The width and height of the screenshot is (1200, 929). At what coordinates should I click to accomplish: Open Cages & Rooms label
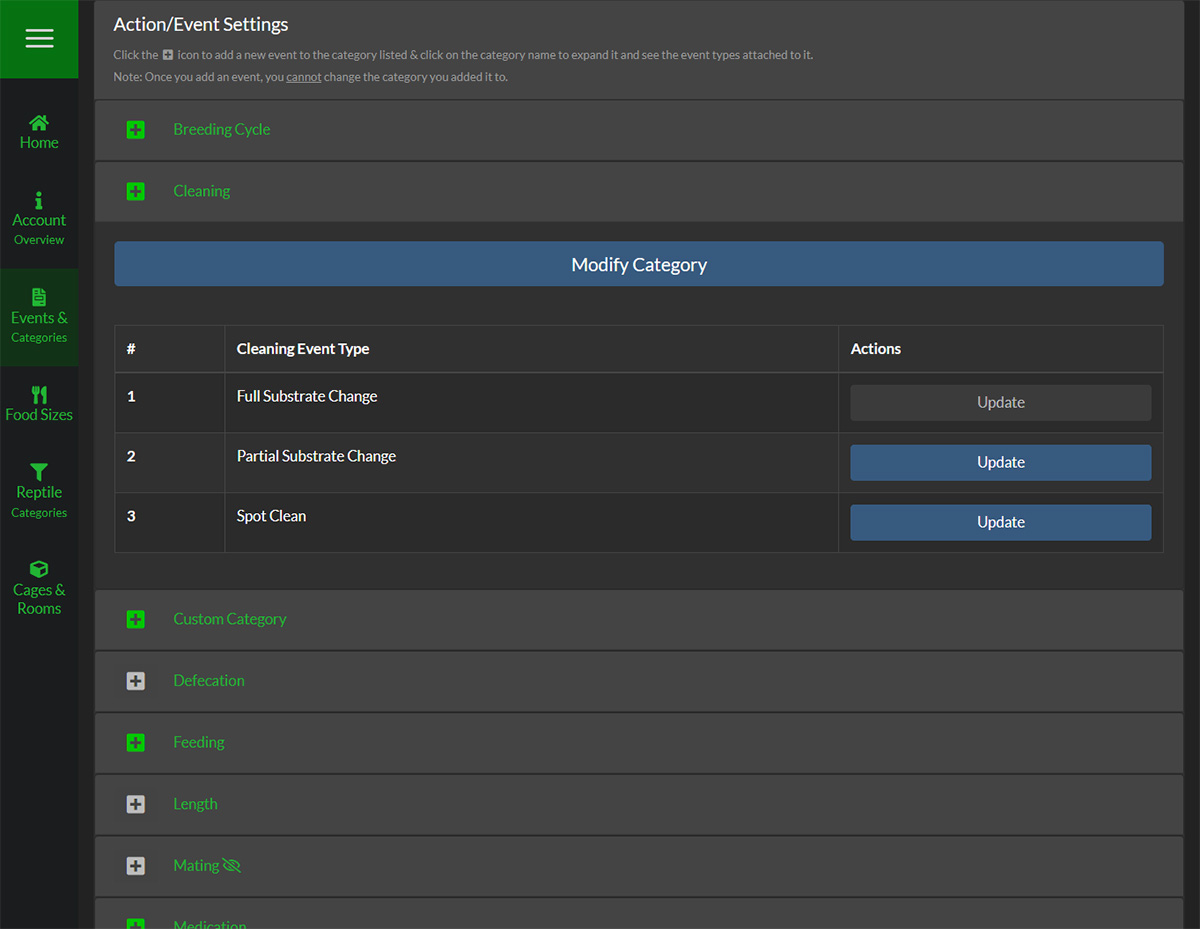(39, 599)
